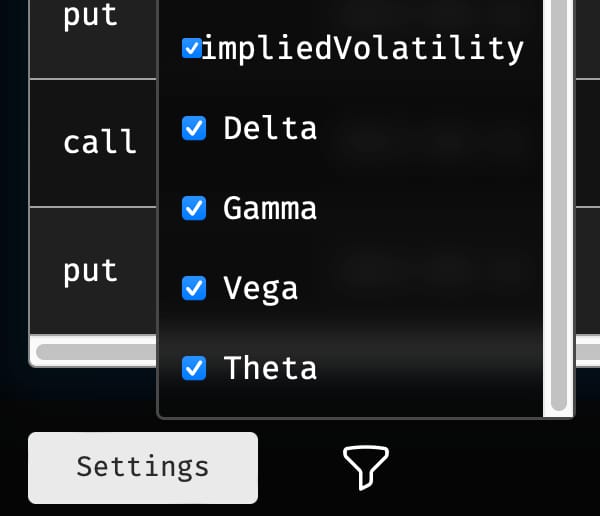This screenshot has height=516, width=600.
Task: Click the table's scrollbar right of the popup
Action: 588,351
